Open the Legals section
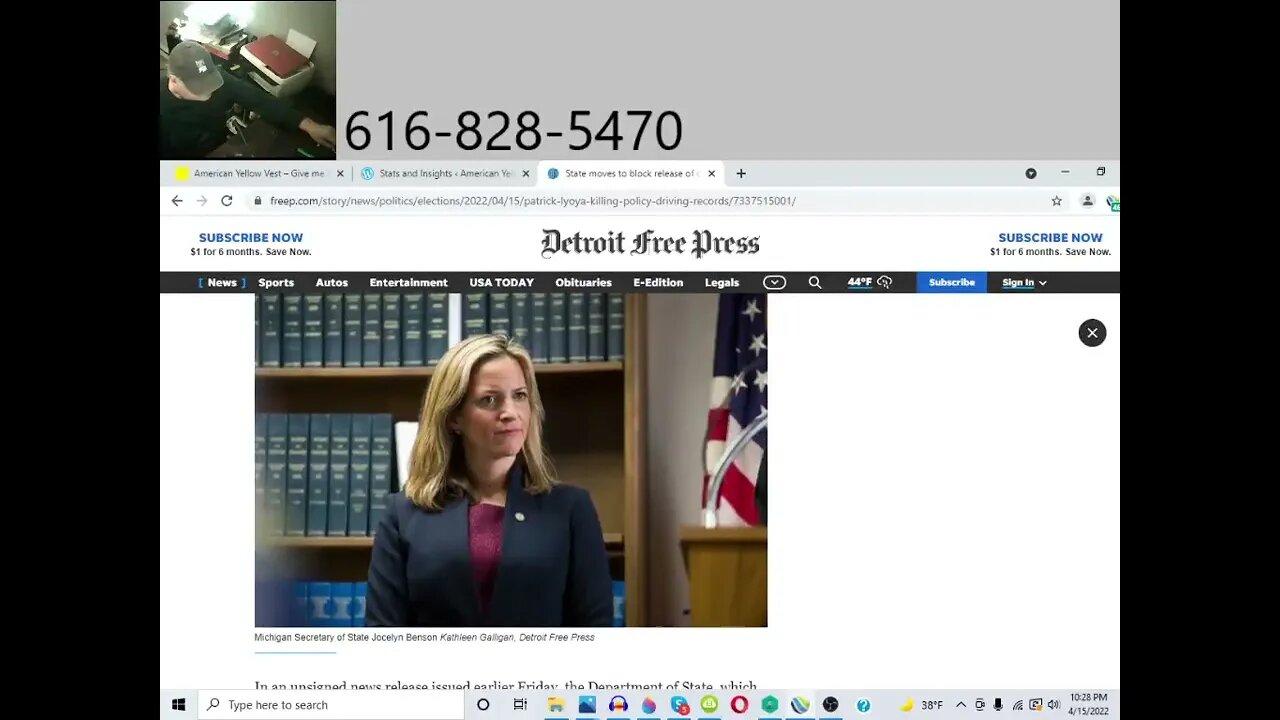Viewport: 1280px width, 720px height. point(722,283)
